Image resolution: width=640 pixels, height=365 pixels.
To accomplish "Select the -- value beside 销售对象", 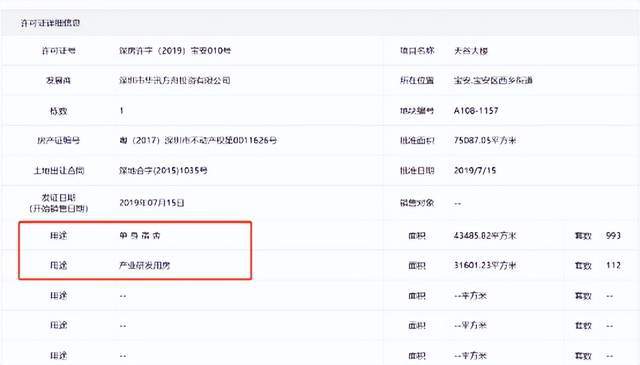I will click(x=458, y=203).
